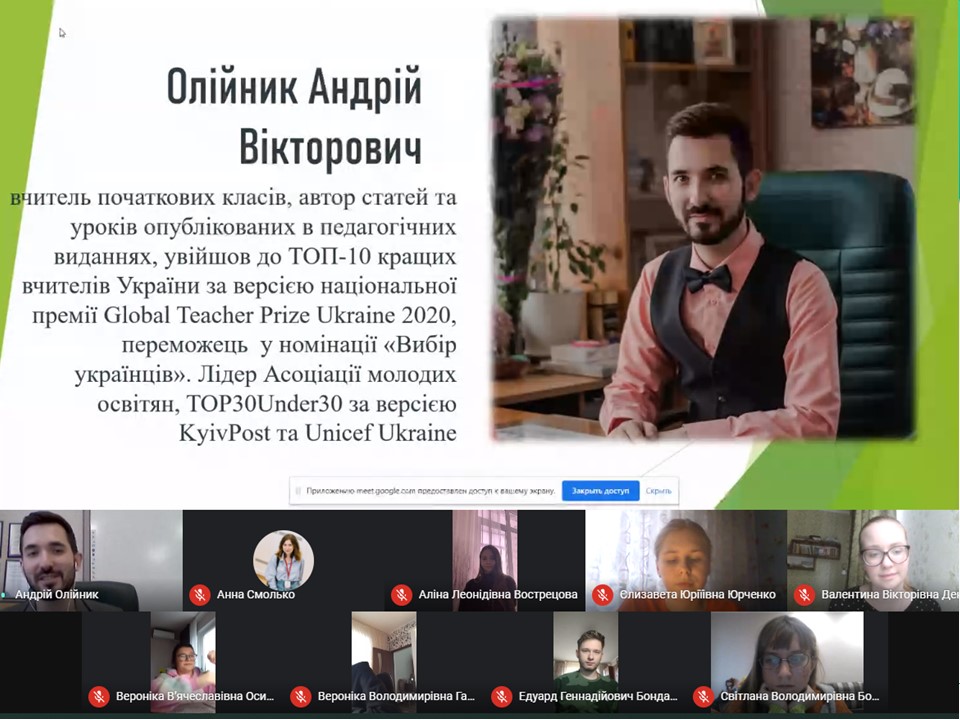The image size is (960, 720).
Task: Hide the sharing bar via "Скрыть" link
Action: point(658,491)
